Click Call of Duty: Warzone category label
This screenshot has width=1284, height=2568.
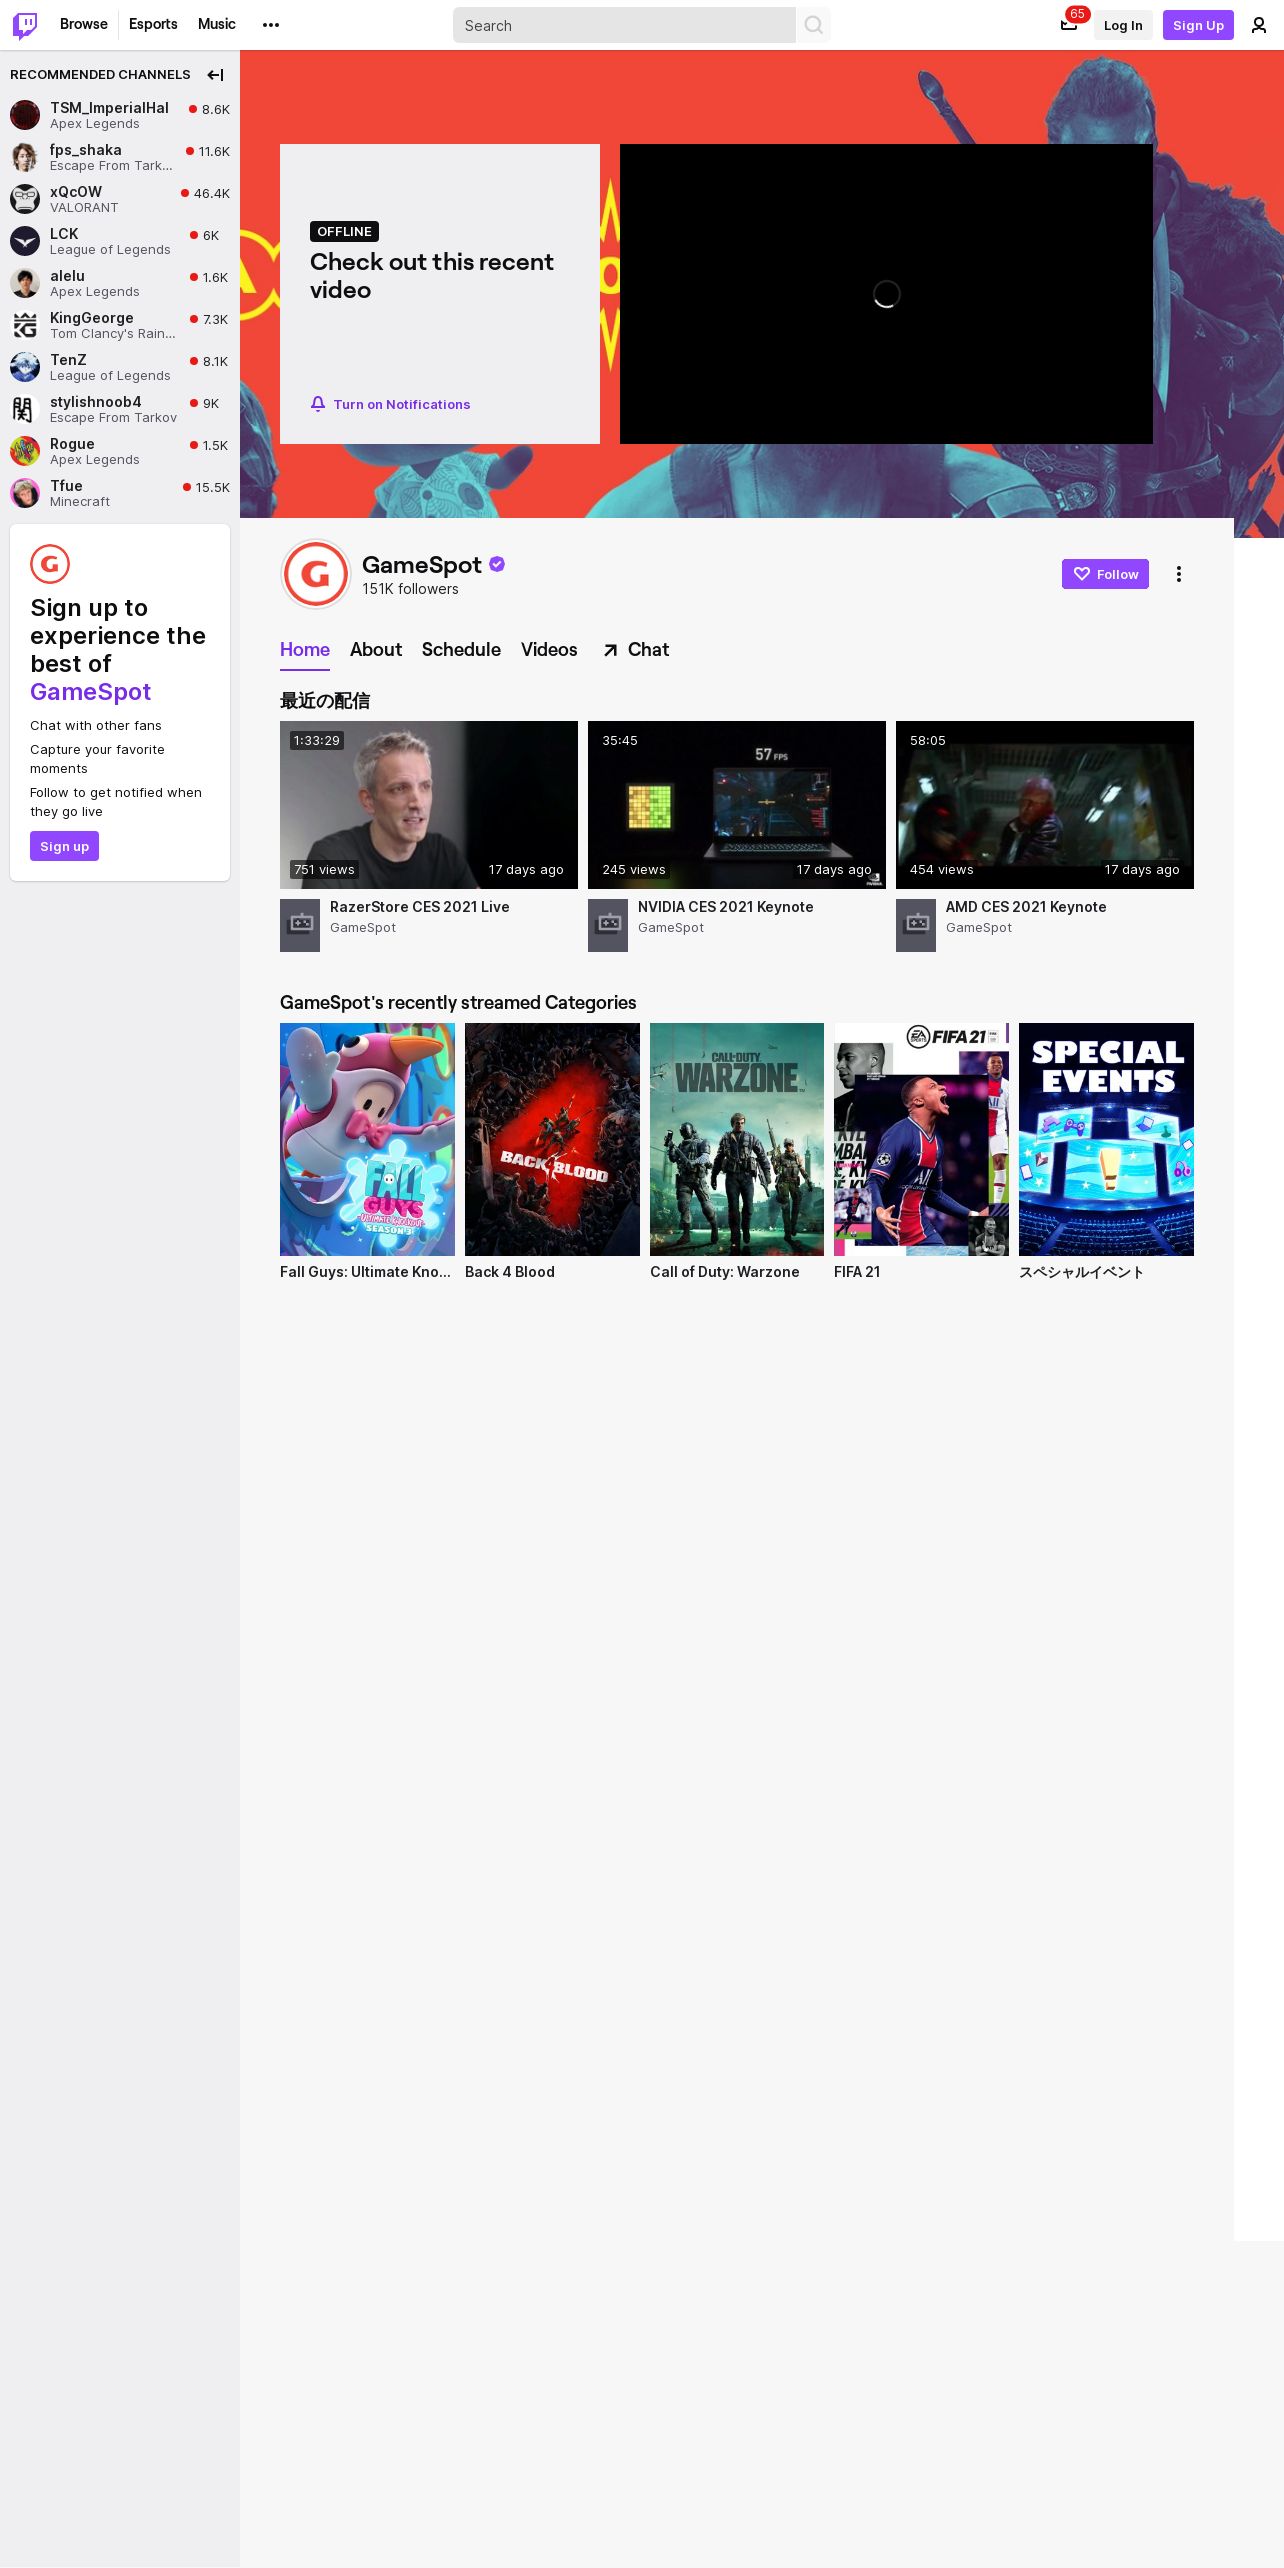pos(725,1272)
